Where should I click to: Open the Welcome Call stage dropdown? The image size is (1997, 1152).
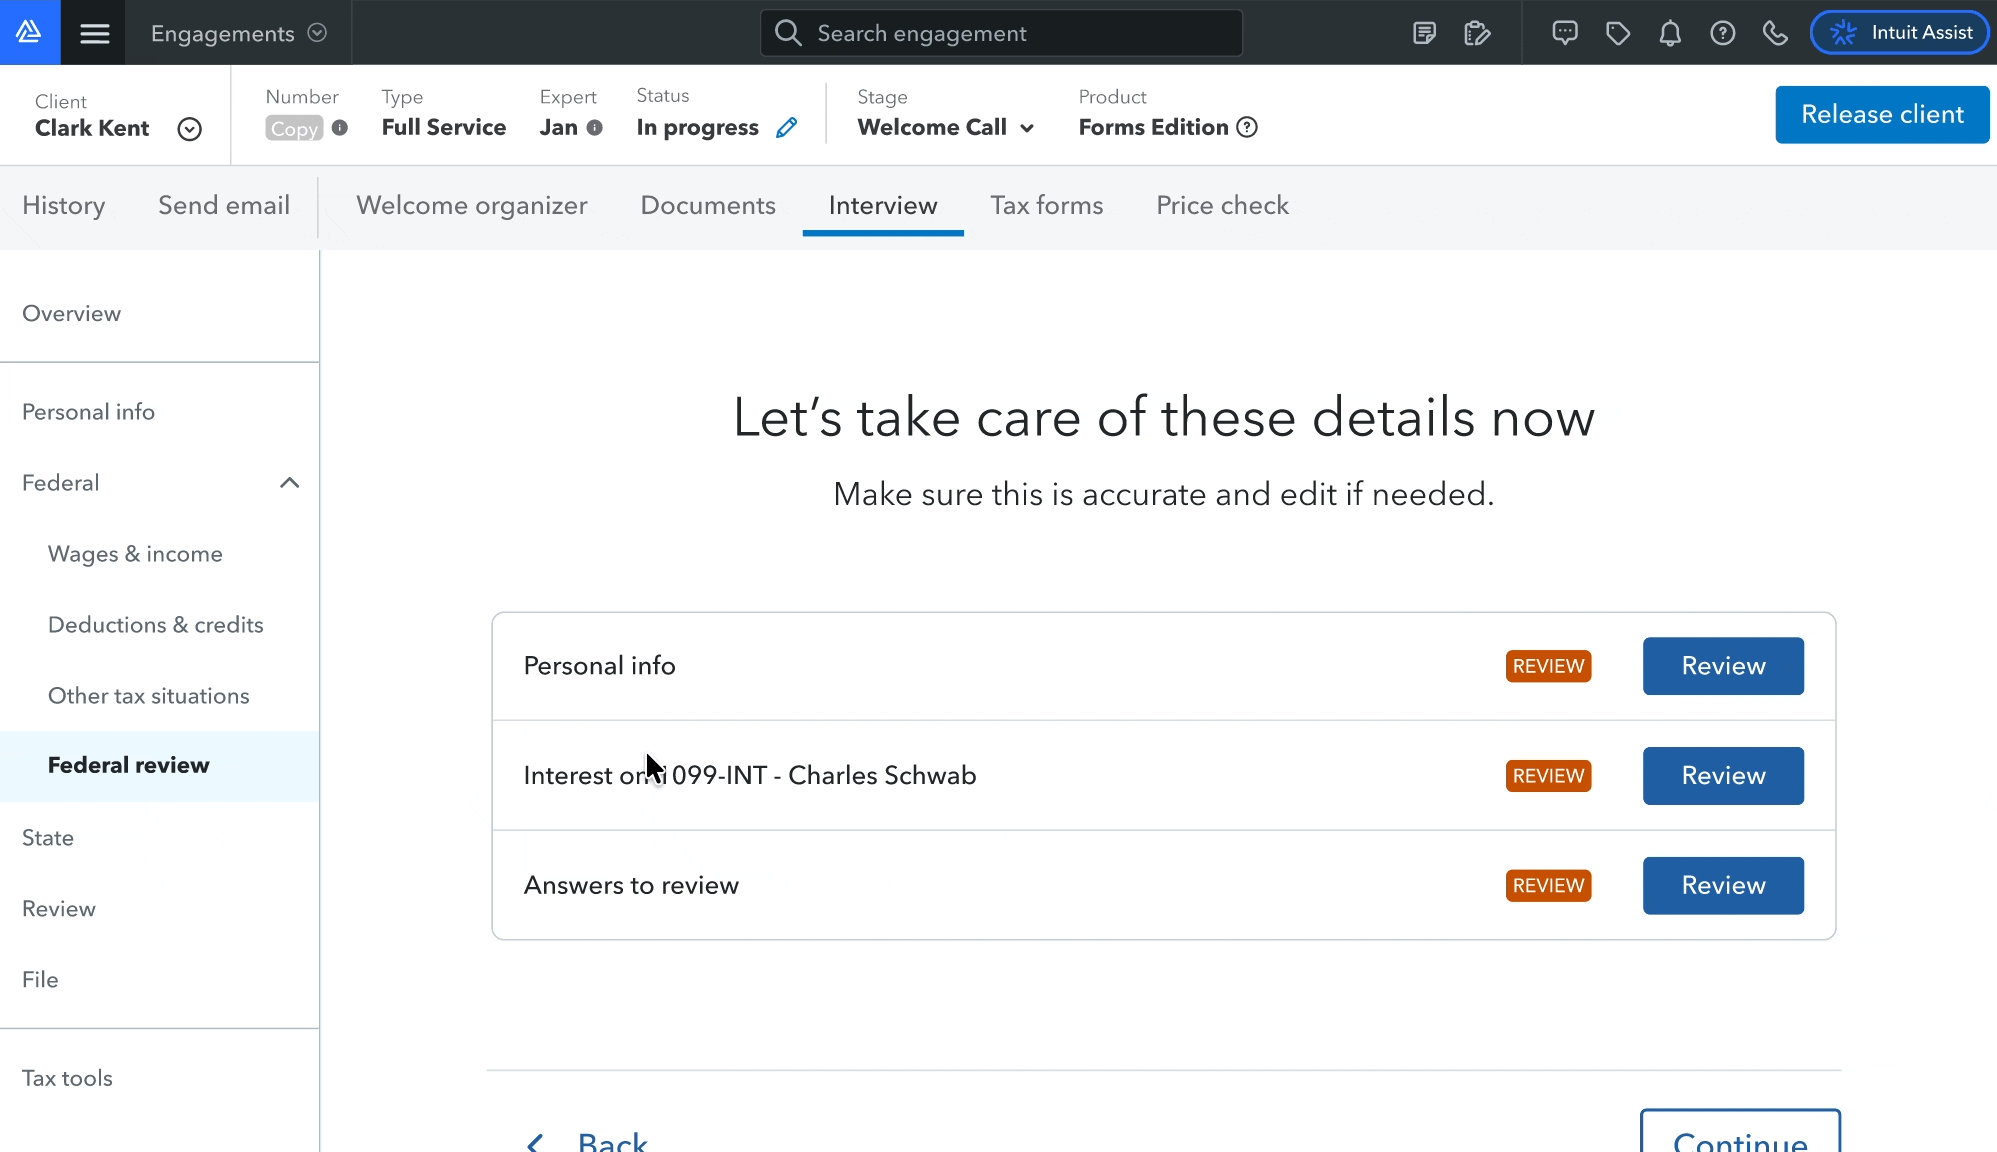click(x=946, y=127)
